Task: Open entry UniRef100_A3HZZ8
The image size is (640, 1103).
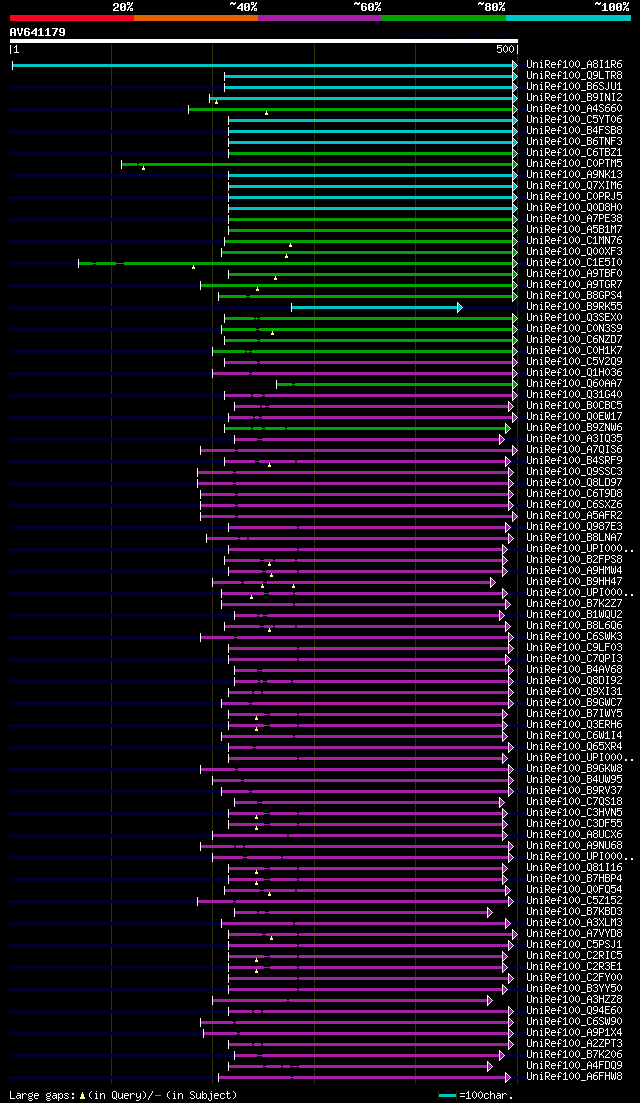Action: (574, 1000)
